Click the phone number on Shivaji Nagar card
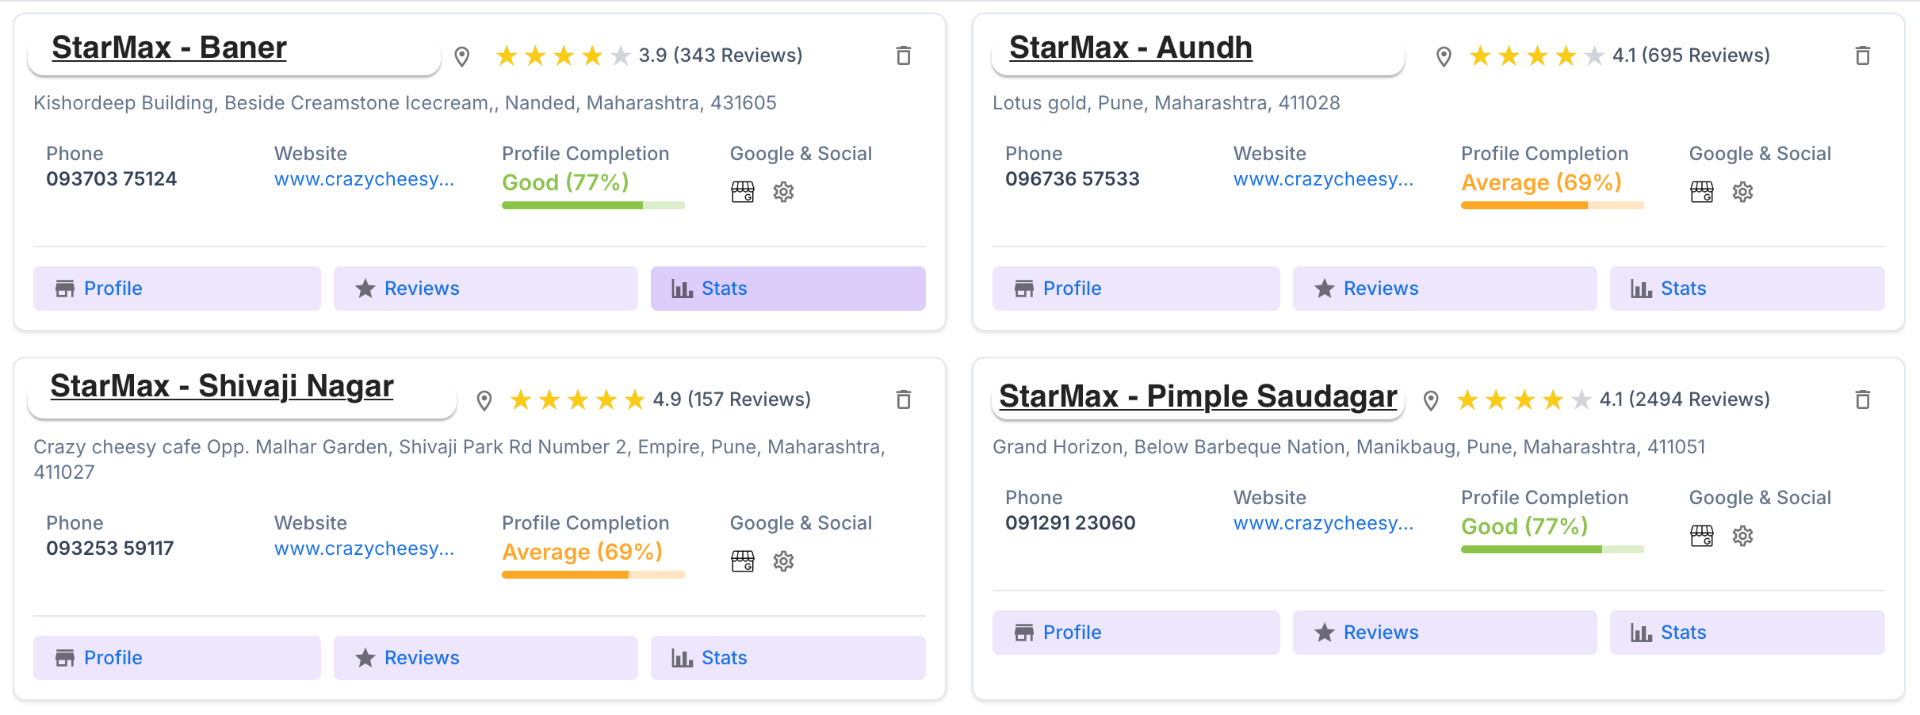This screenshot has height=715, width=1920. tap(109, 548)
